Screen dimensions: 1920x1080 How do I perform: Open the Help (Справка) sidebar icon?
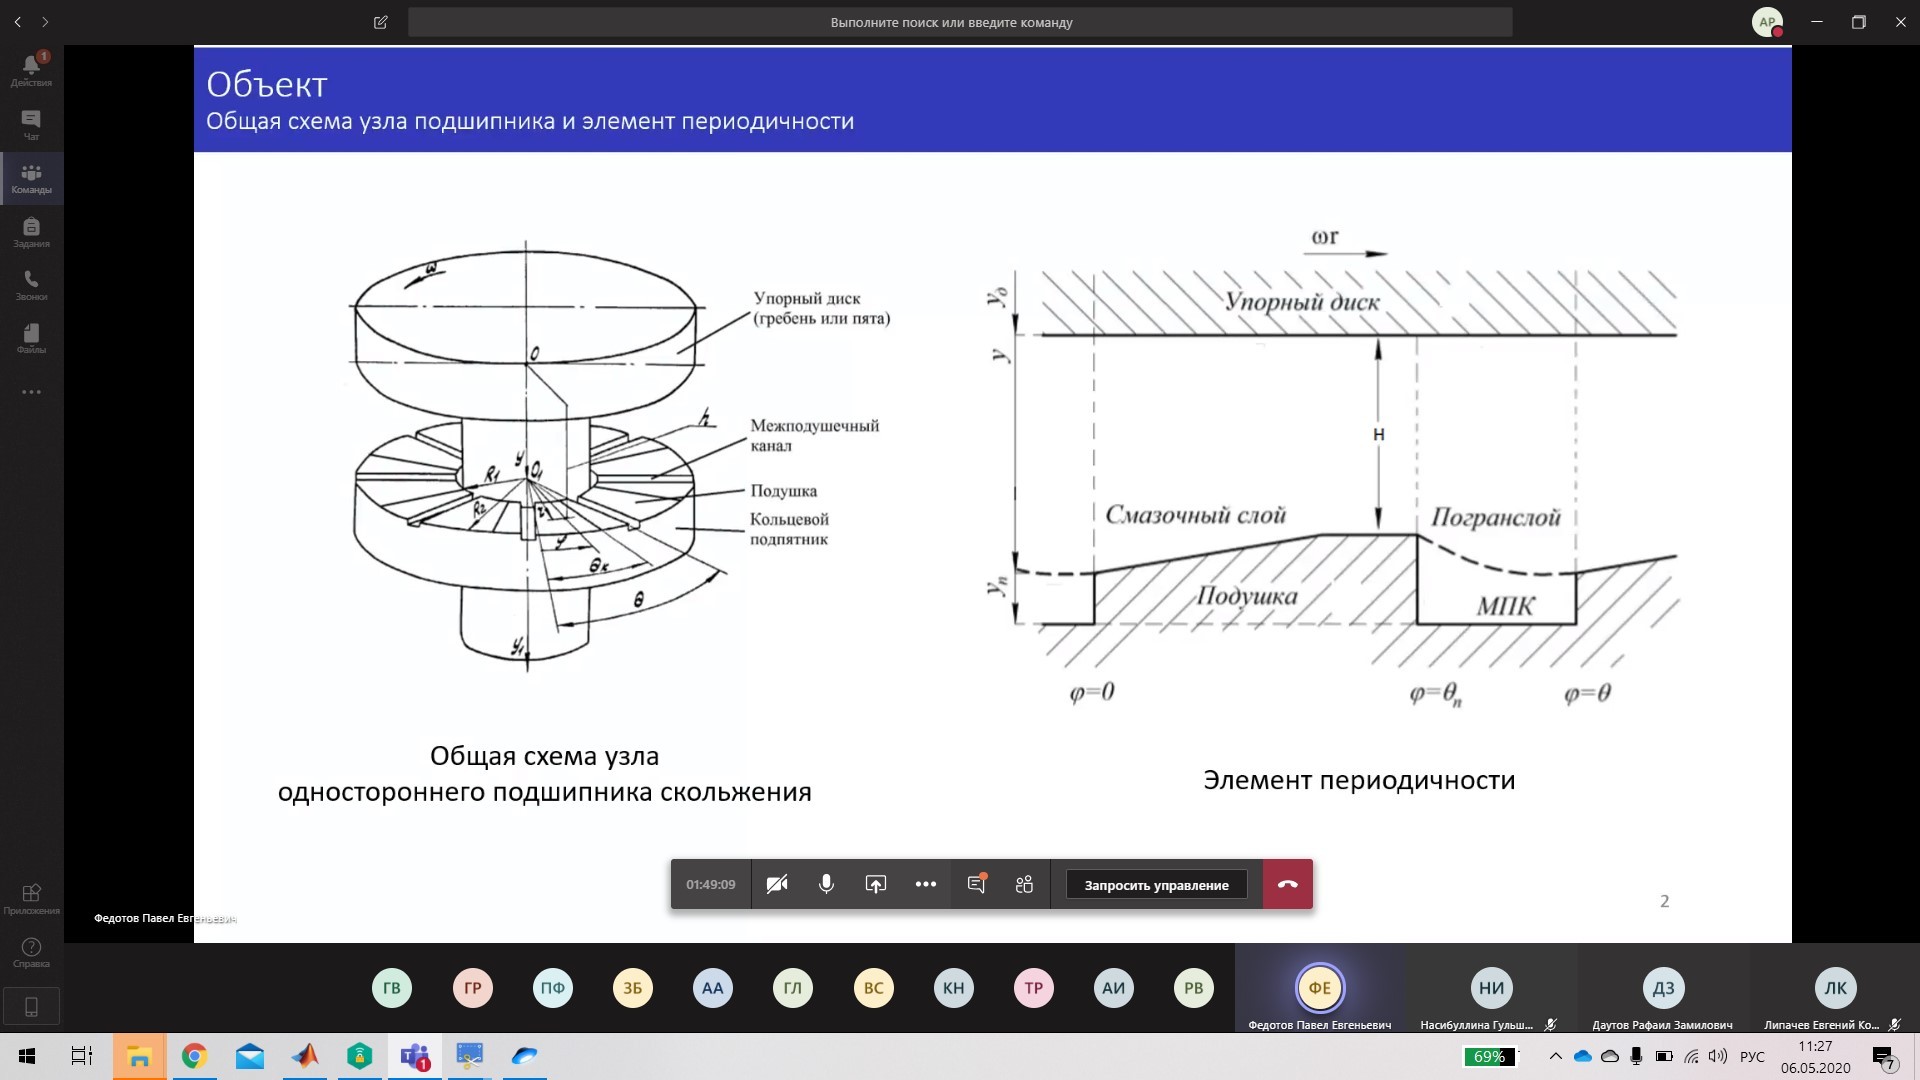[31, 953]
